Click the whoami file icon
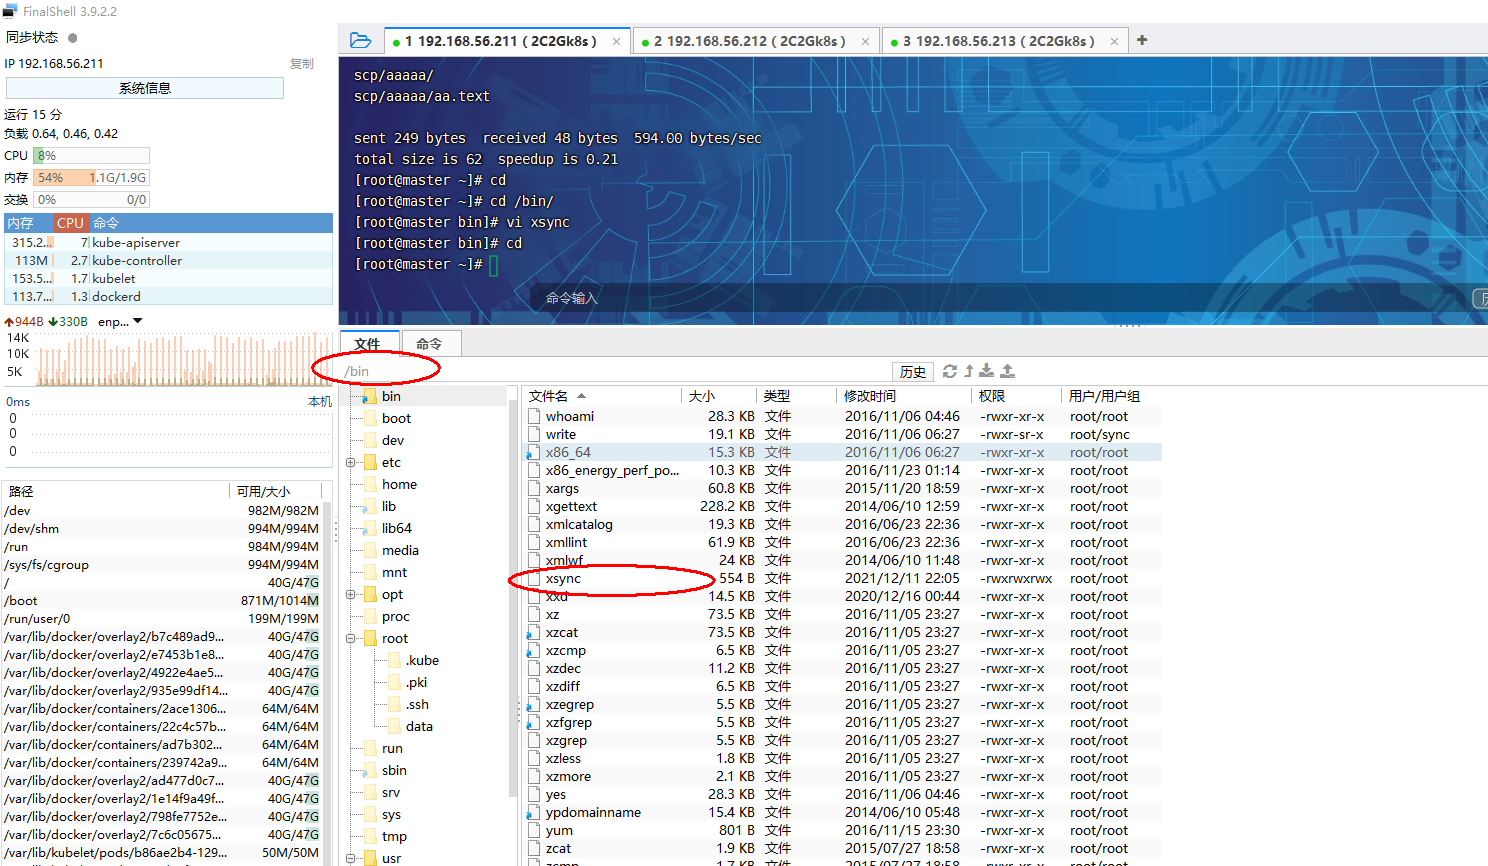 coord(534,416)
